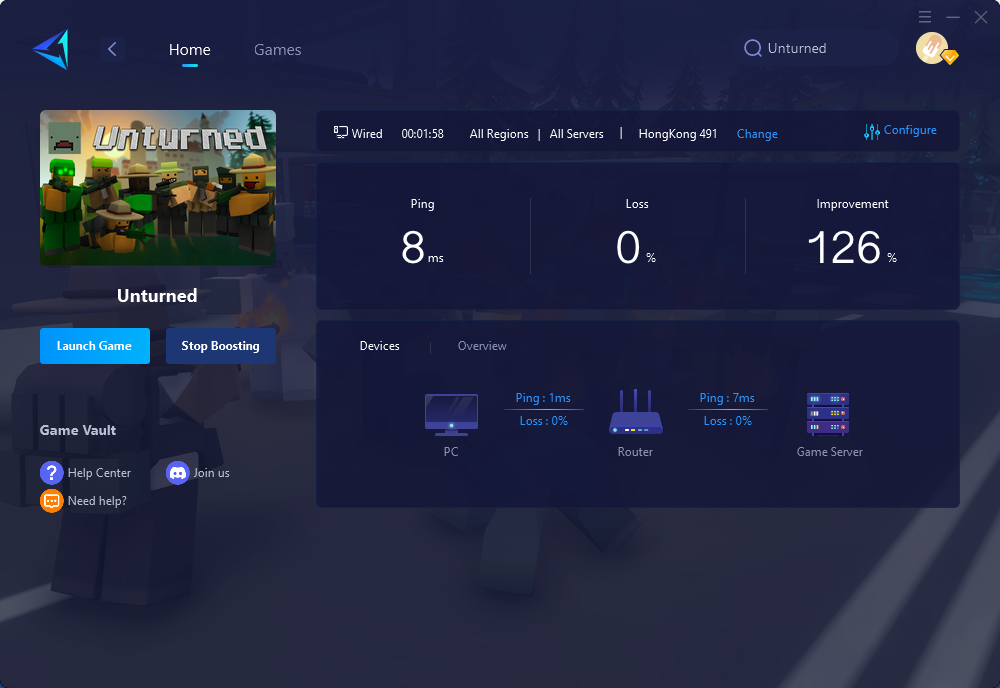Click the Join us link

pos(211,473)
